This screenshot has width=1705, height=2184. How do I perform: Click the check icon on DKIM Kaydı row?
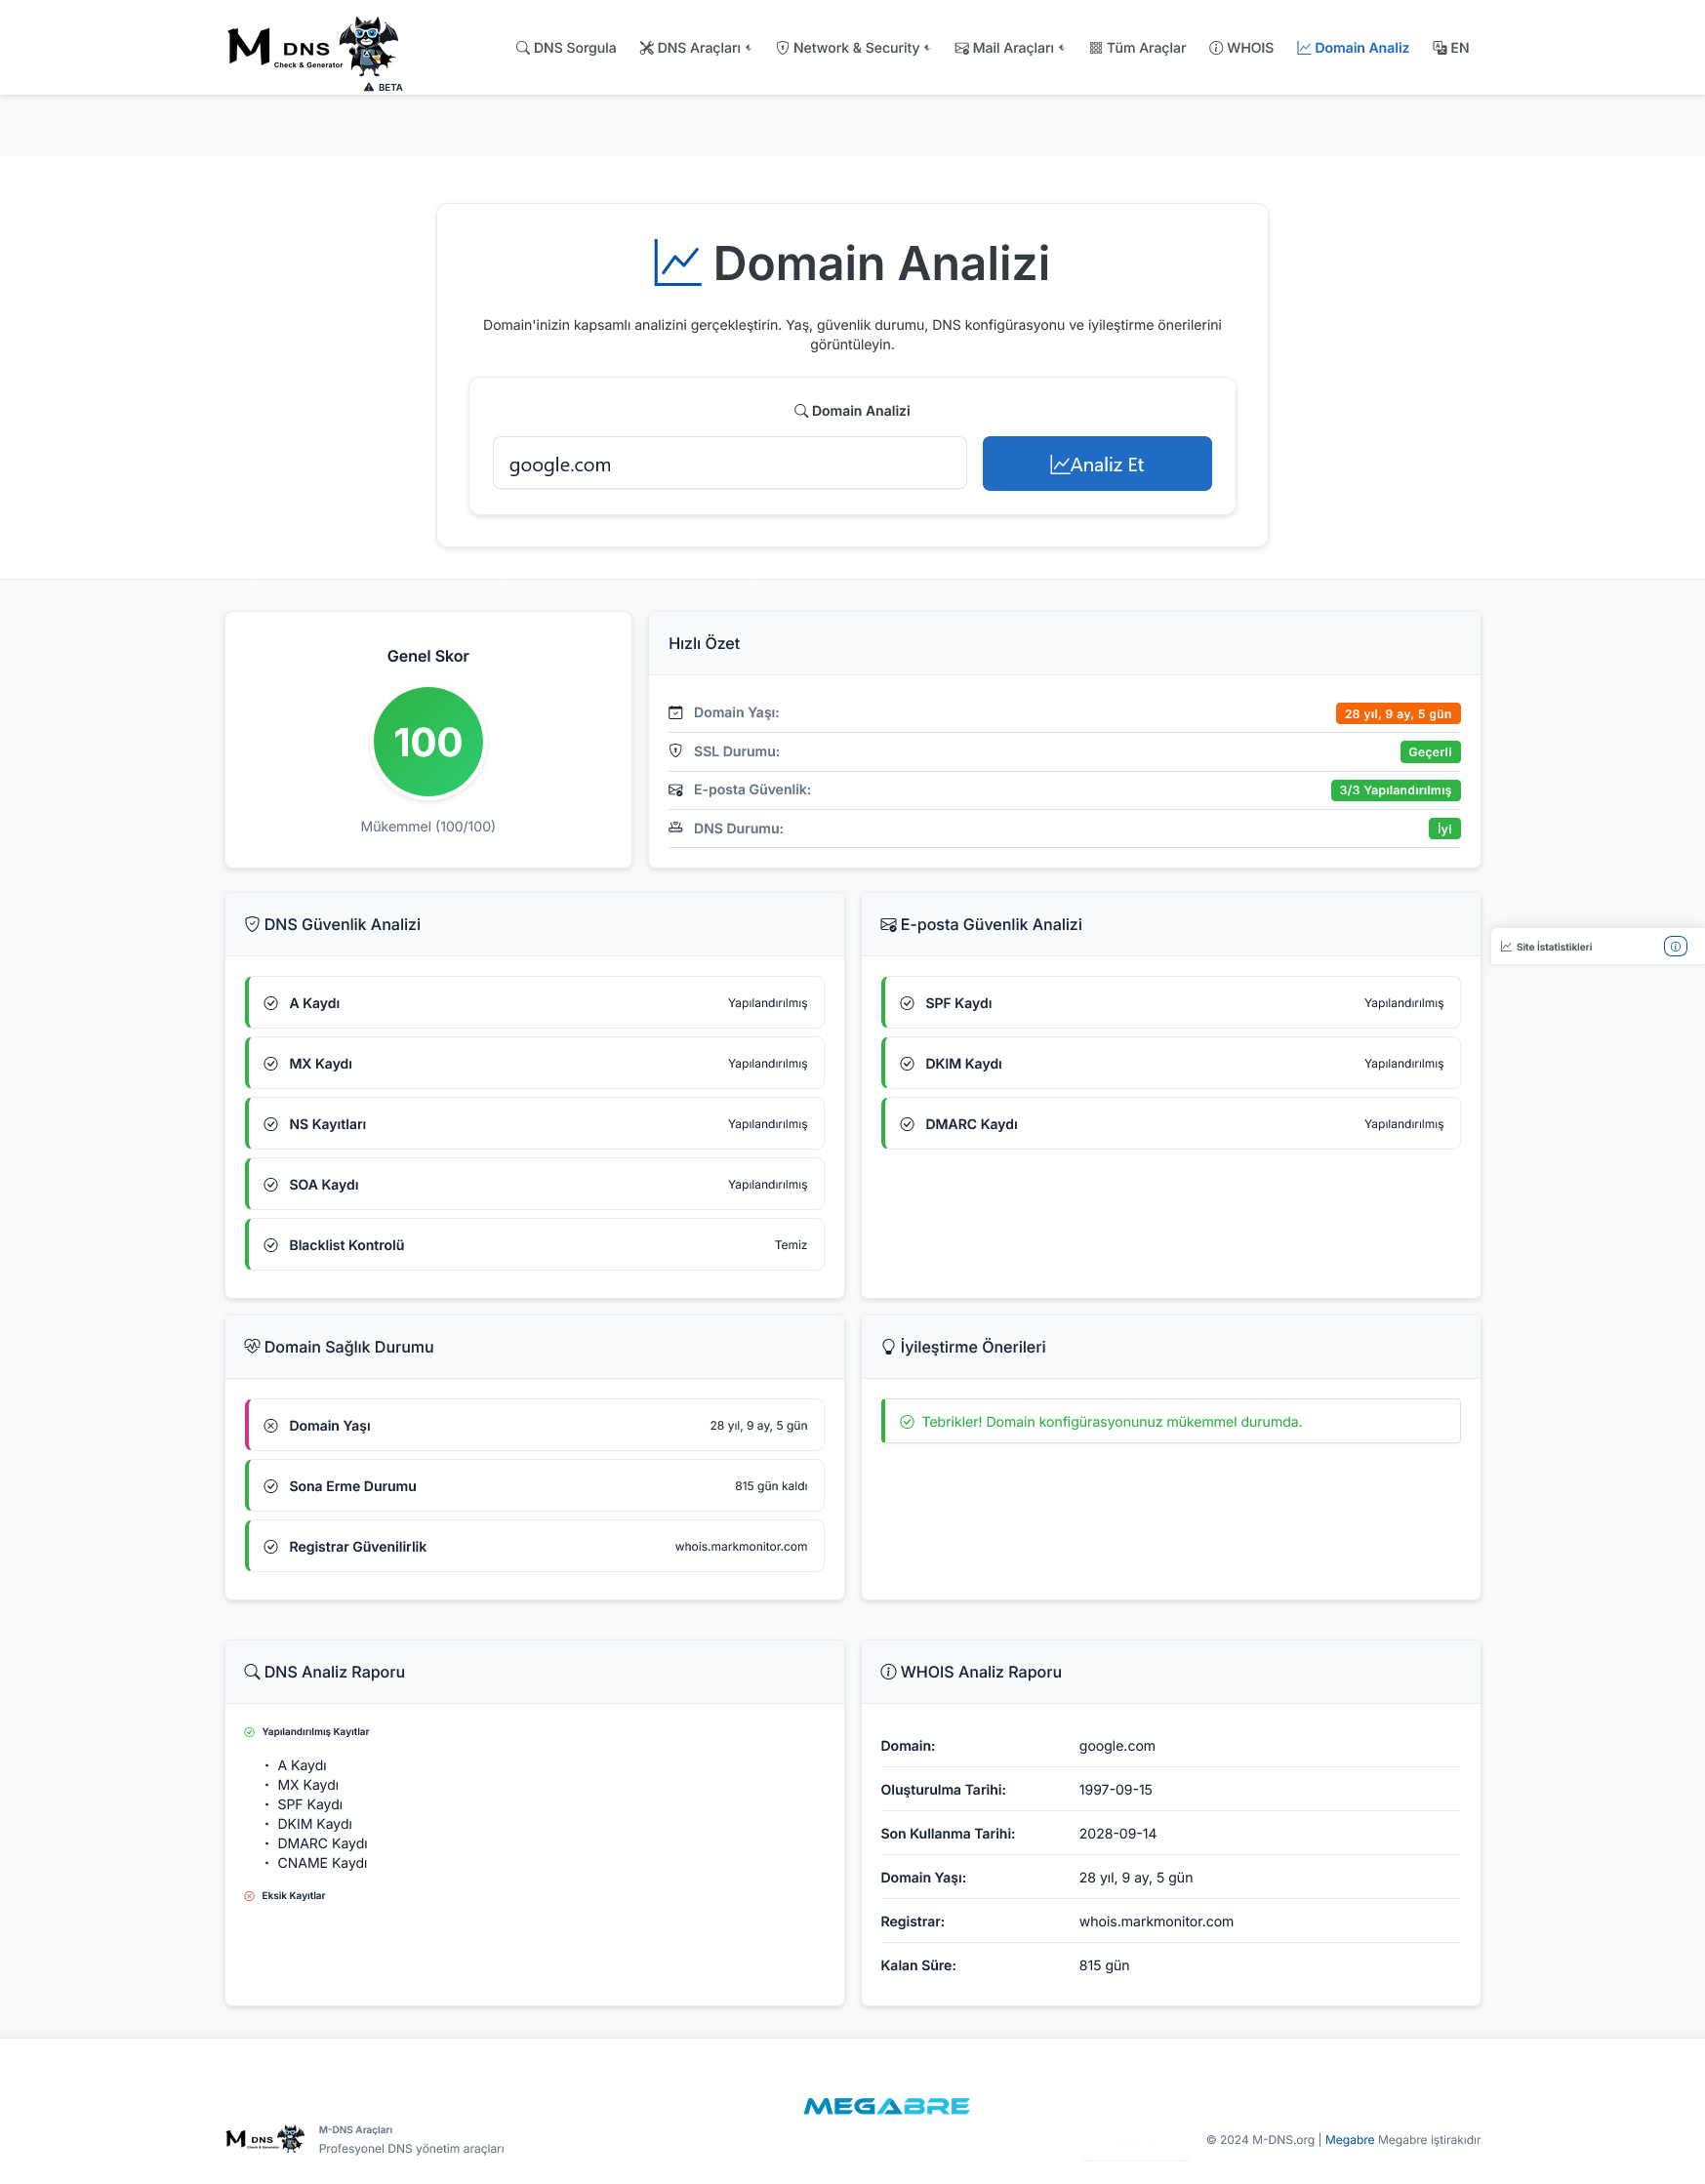(x=907, y=1064)
